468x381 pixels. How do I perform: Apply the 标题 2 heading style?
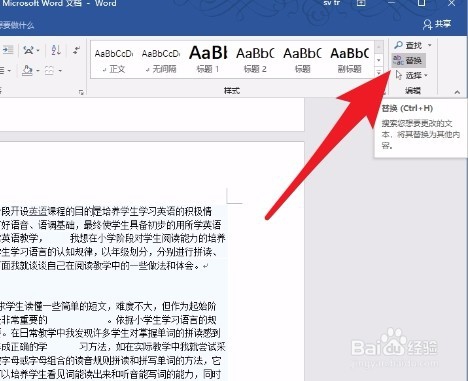[255, 60]
